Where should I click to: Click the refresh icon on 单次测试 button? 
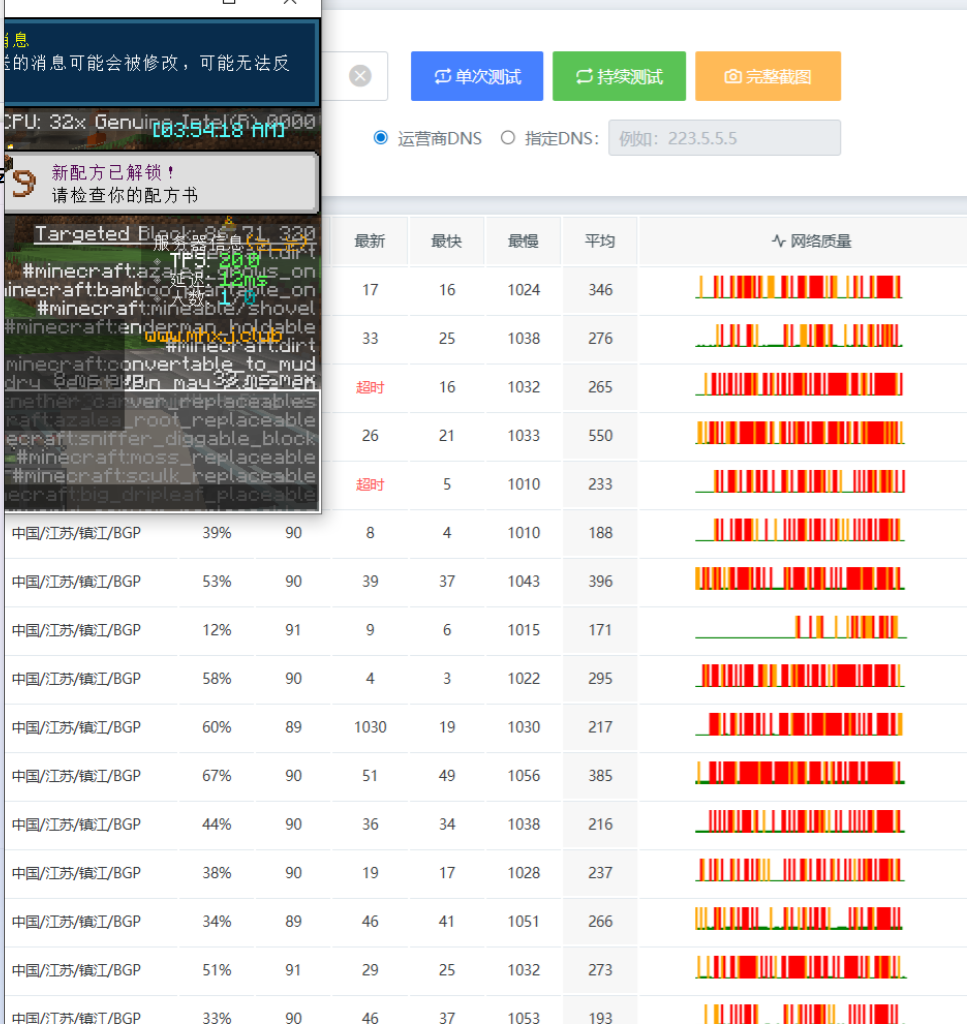pos(444,76)
